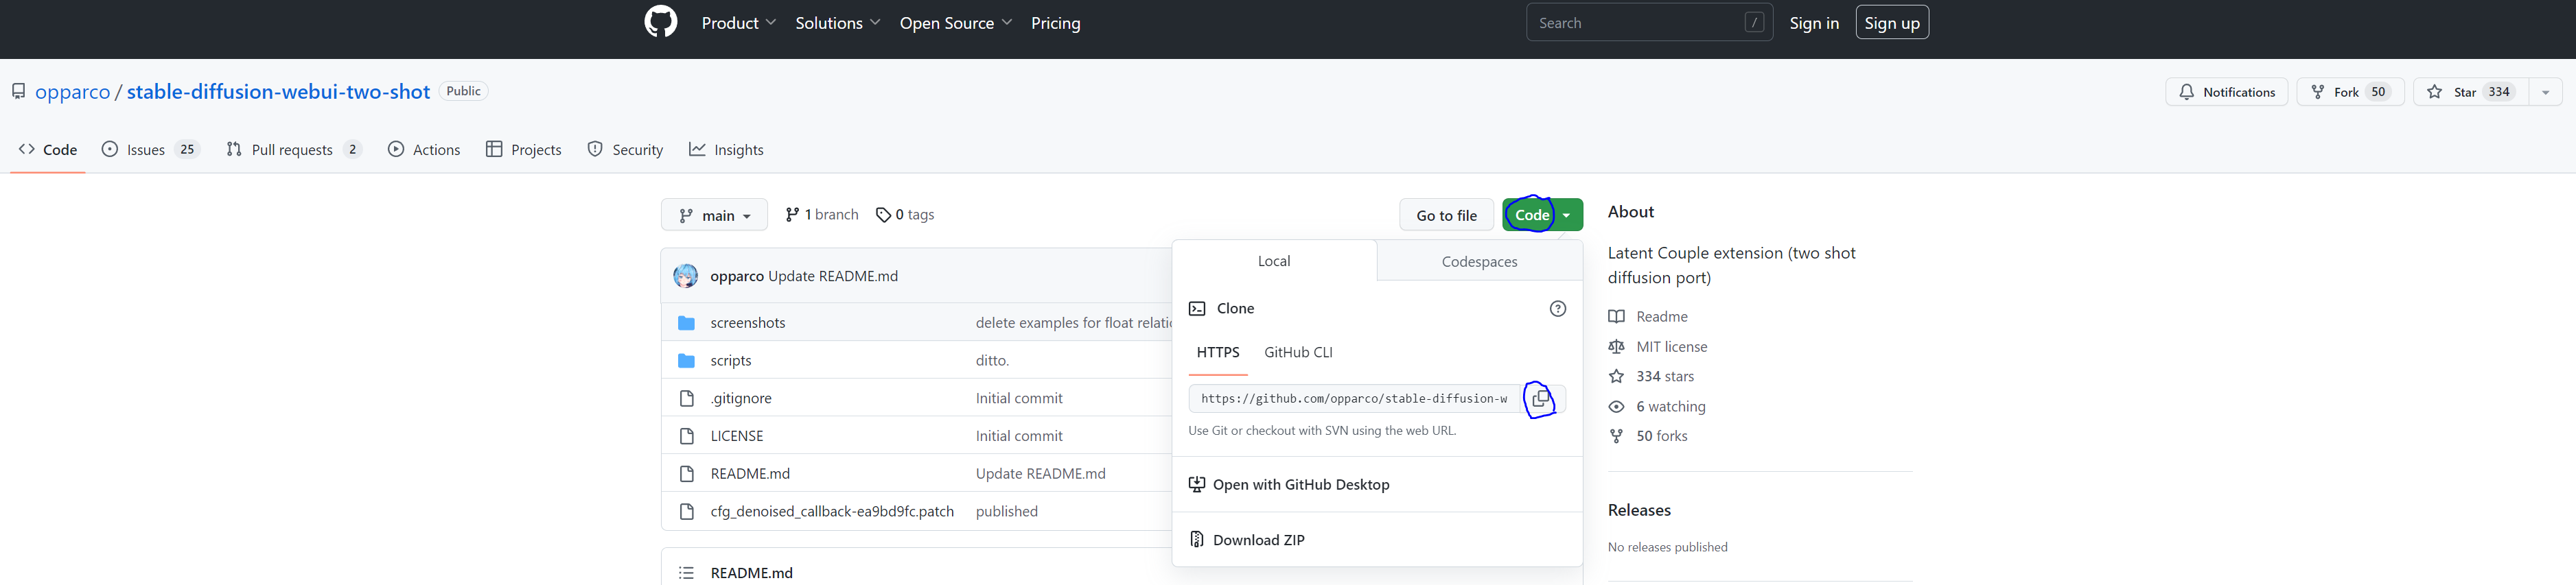Open the 'ditto.' commit message
2576x585 pixels.
coord(993,361)
